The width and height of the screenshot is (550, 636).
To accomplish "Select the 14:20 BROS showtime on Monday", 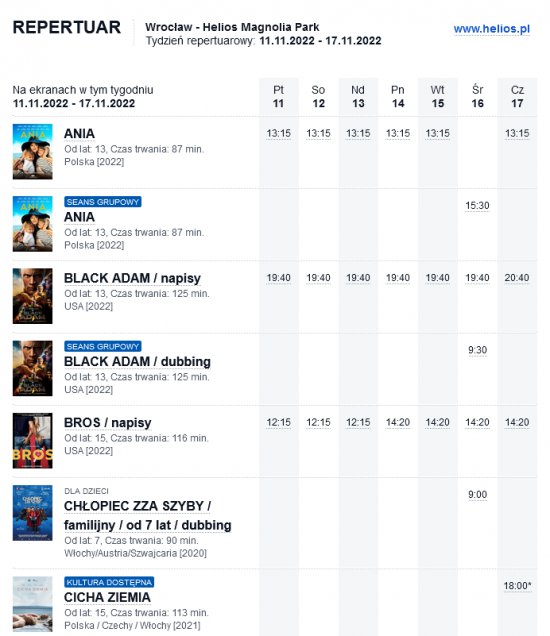I will tap(397, 422).
